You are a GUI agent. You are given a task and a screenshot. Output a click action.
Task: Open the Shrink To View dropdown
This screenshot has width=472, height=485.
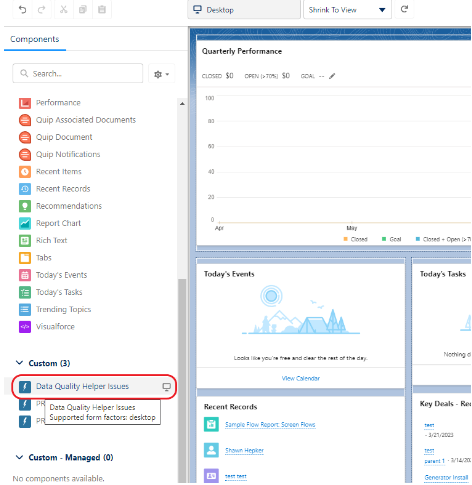347,10
